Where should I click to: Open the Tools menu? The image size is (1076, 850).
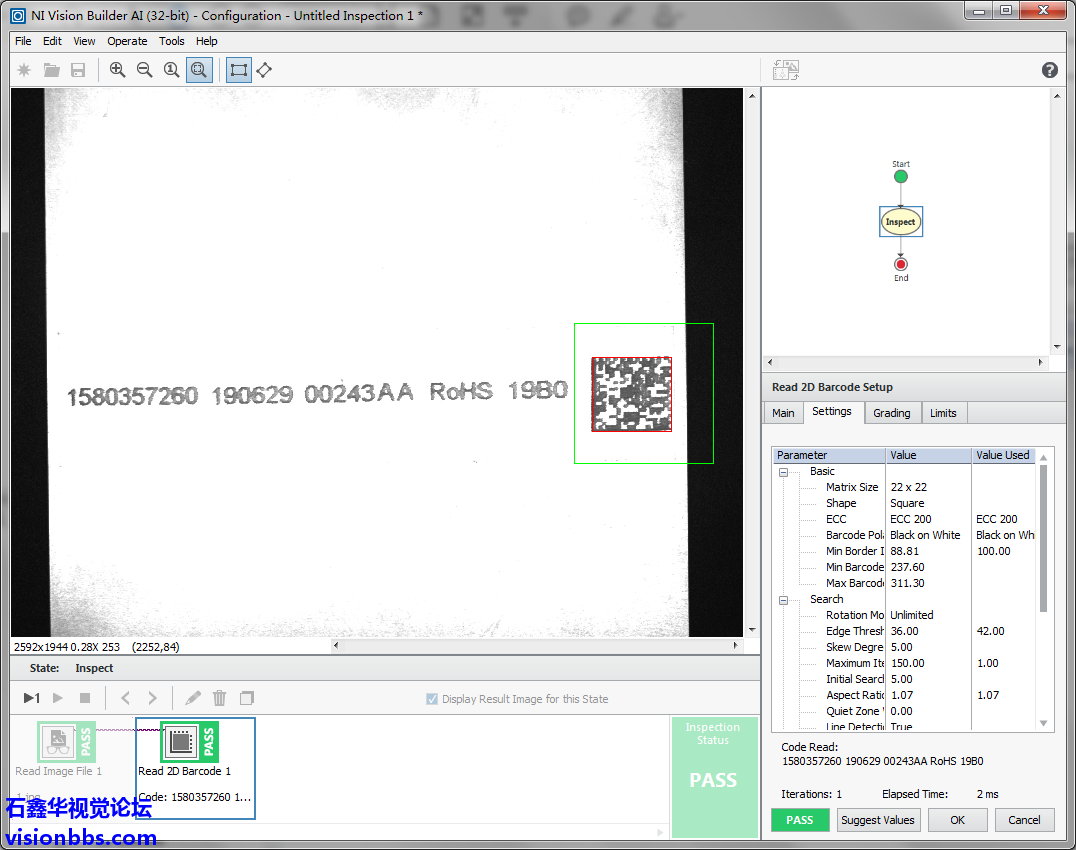(x=172, y=41)
